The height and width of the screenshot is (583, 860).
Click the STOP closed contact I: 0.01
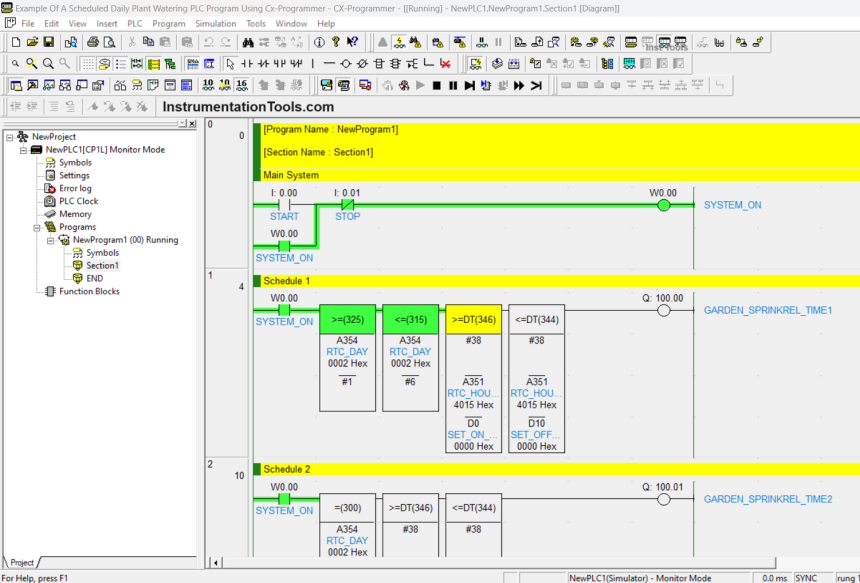347,205
